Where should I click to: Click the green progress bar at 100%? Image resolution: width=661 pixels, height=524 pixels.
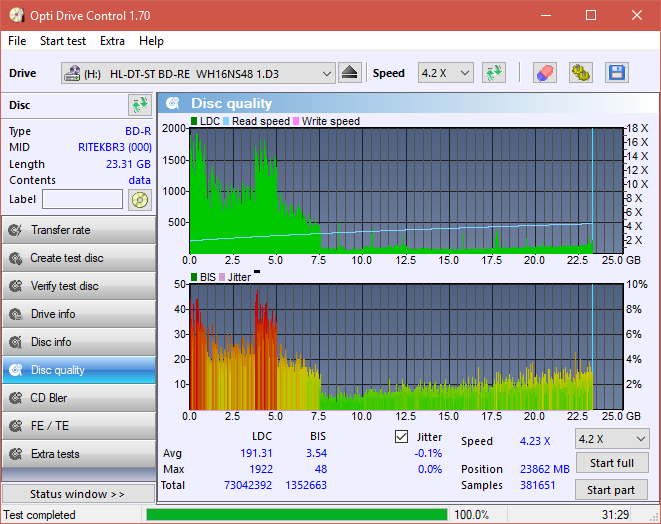pos(297,515)
